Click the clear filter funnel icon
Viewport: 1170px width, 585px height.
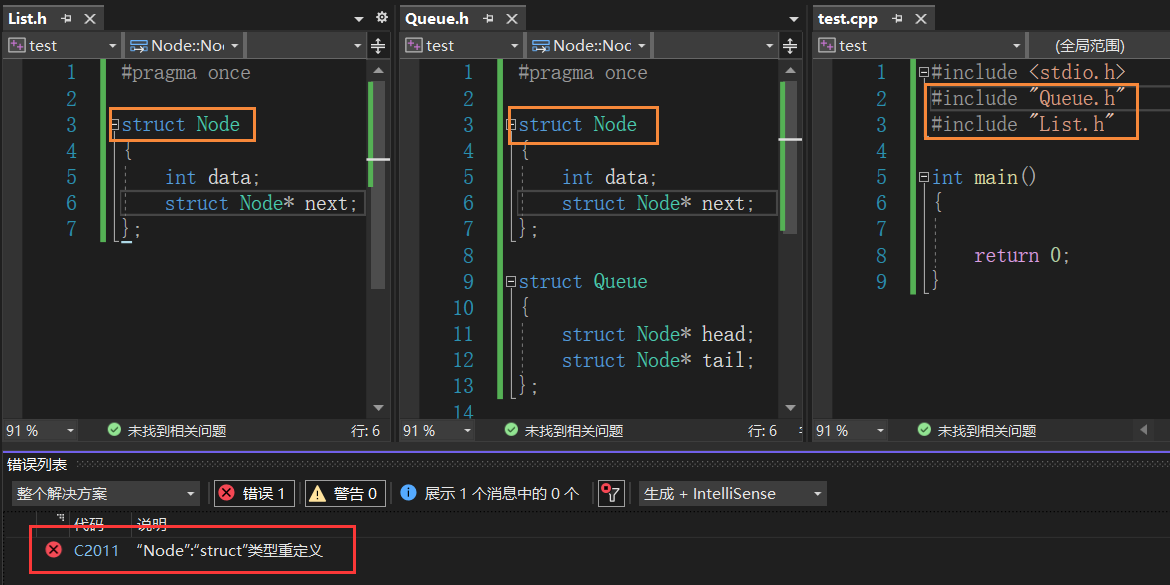pos(610,493)
